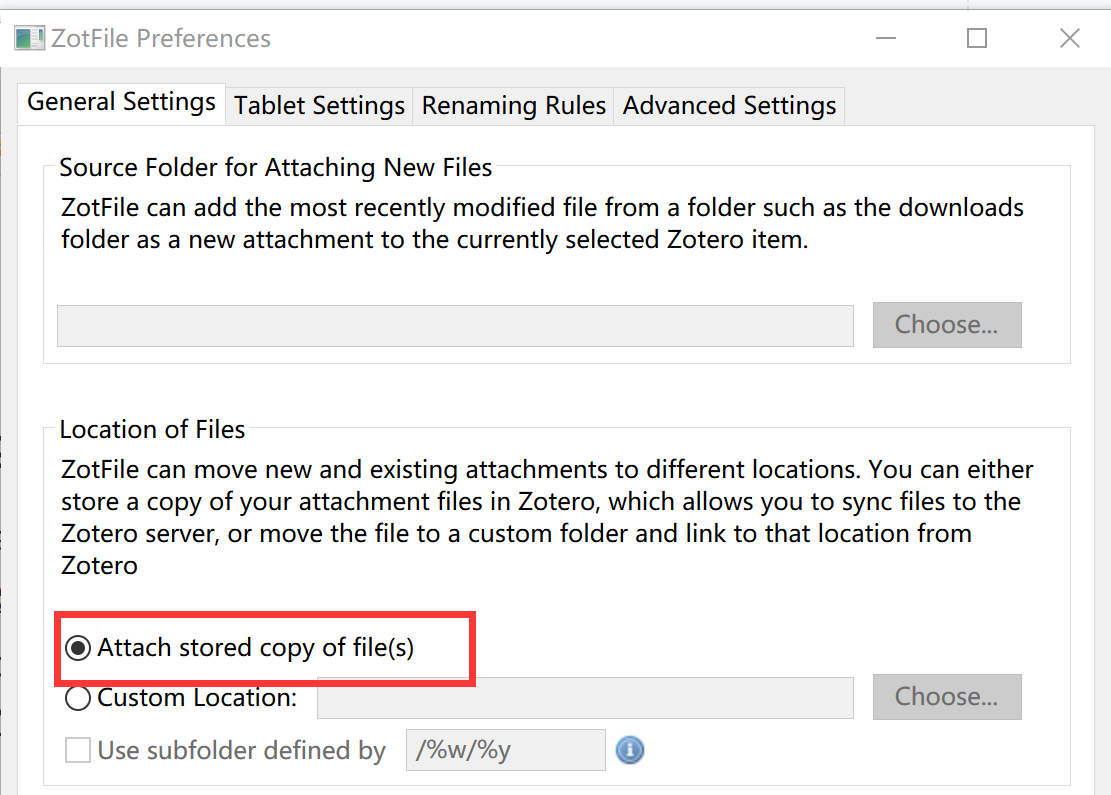Screen dimensions: 1111x795
Task: Enable the "Use subfolder defined by" checkbox
Action: click(78, 750)
